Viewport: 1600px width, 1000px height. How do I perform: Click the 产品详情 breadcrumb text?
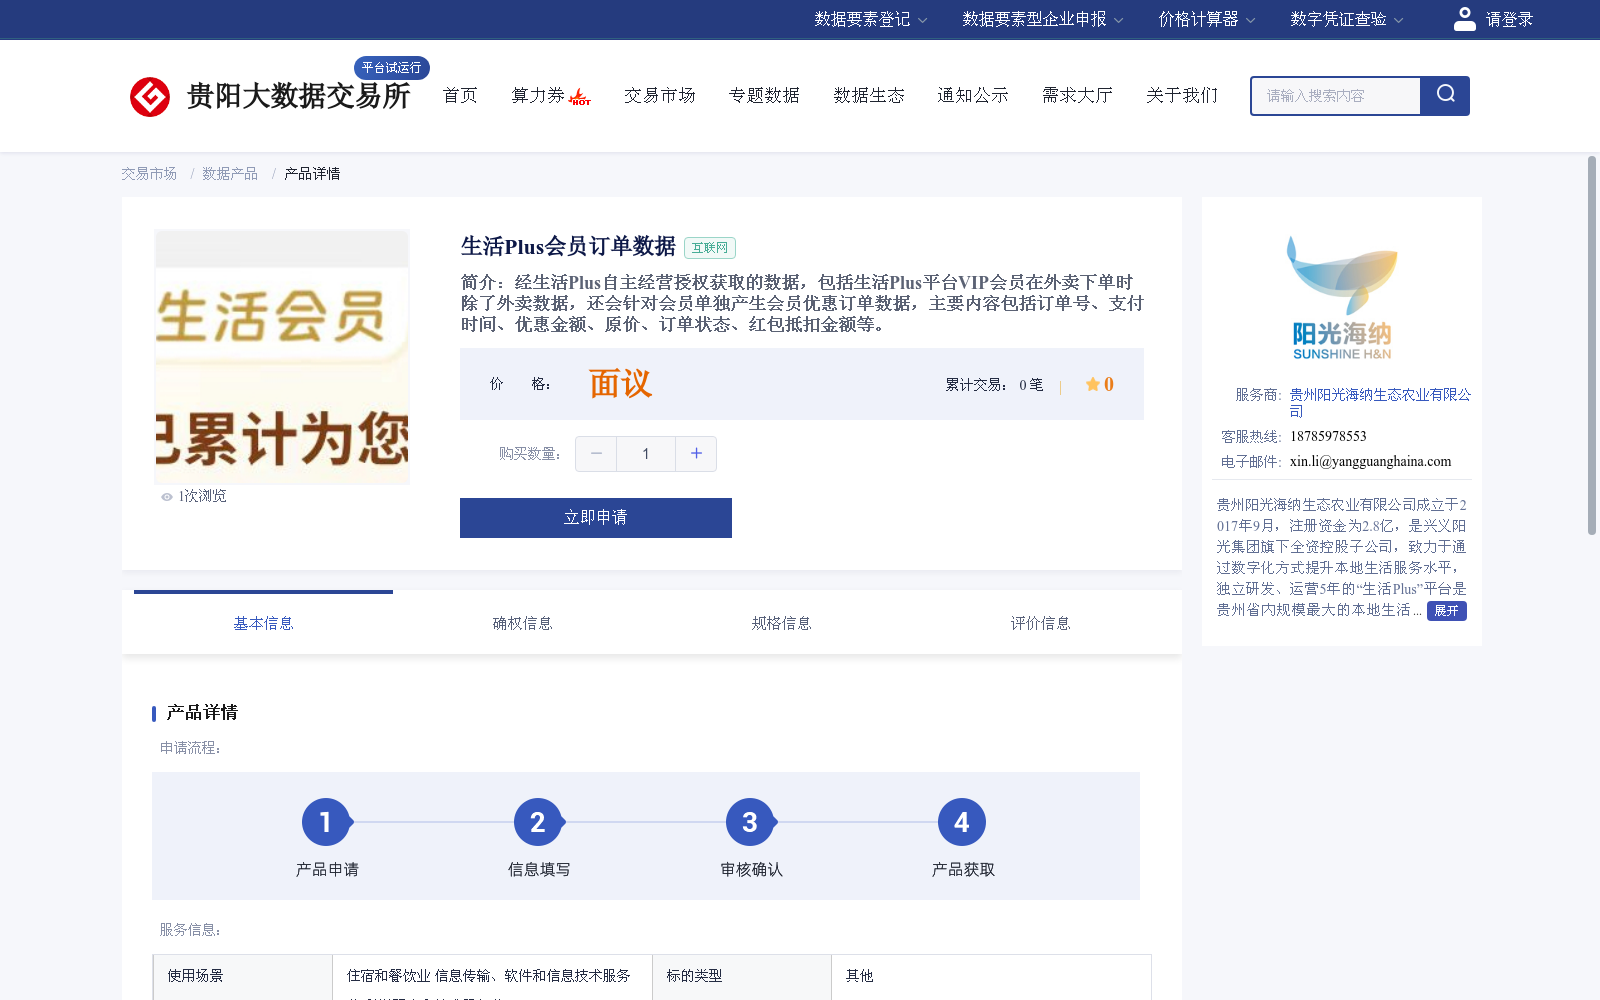[x=312, y=174]
